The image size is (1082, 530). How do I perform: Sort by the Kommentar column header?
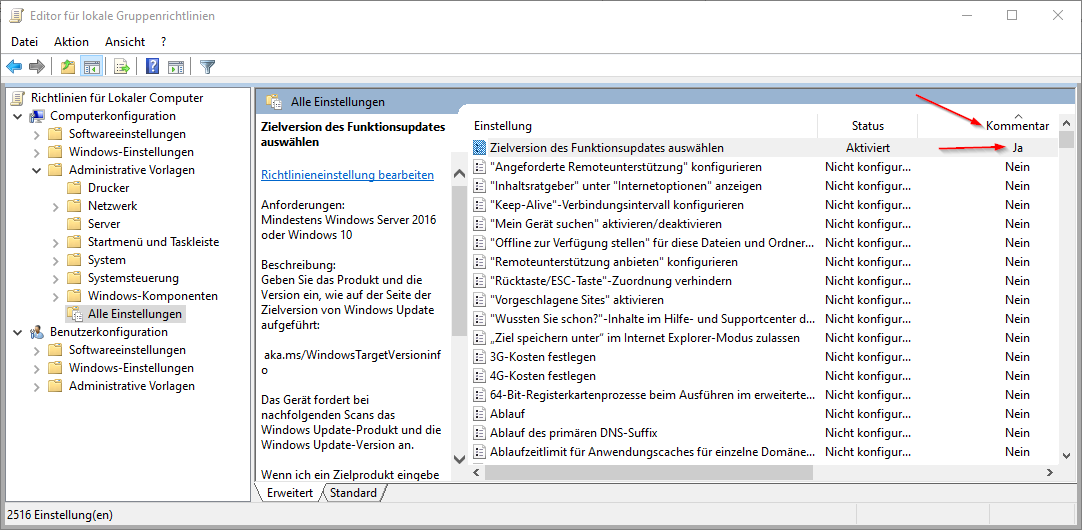[1017, 126]
